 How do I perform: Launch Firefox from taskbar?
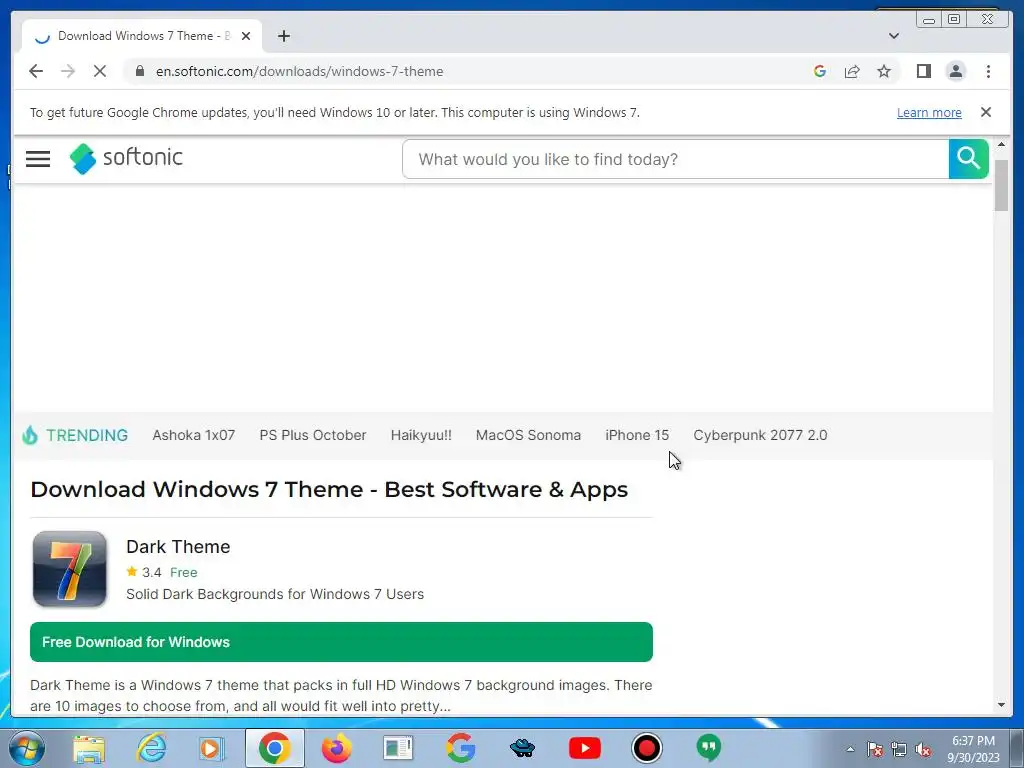336,748
